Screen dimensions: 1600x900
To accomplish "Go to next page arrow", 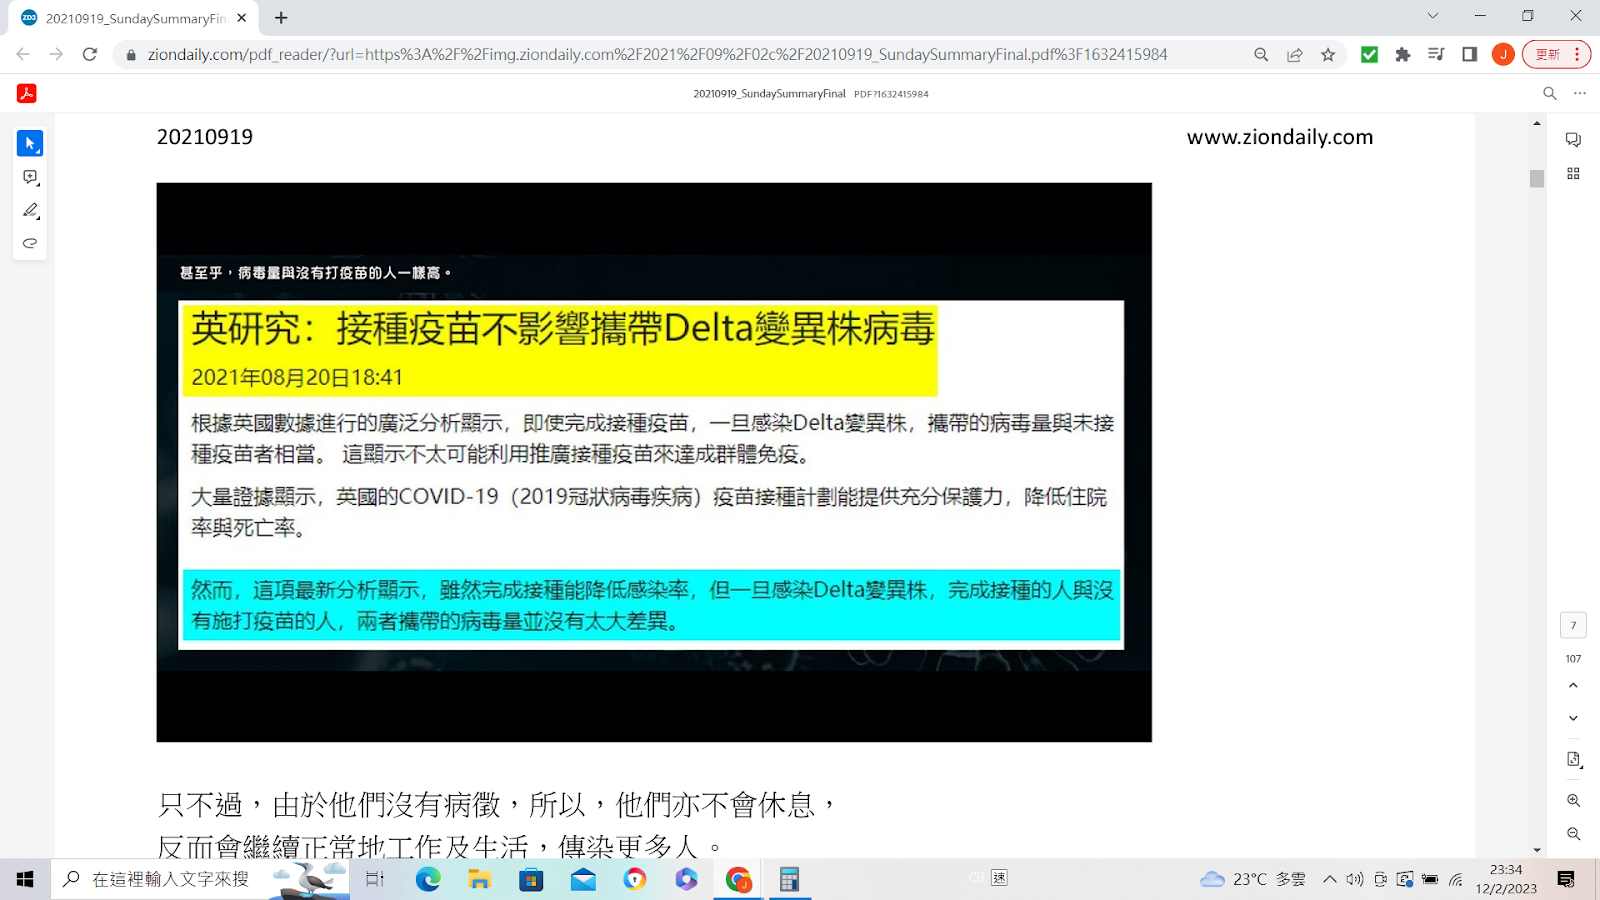I will click(1573, 718).
